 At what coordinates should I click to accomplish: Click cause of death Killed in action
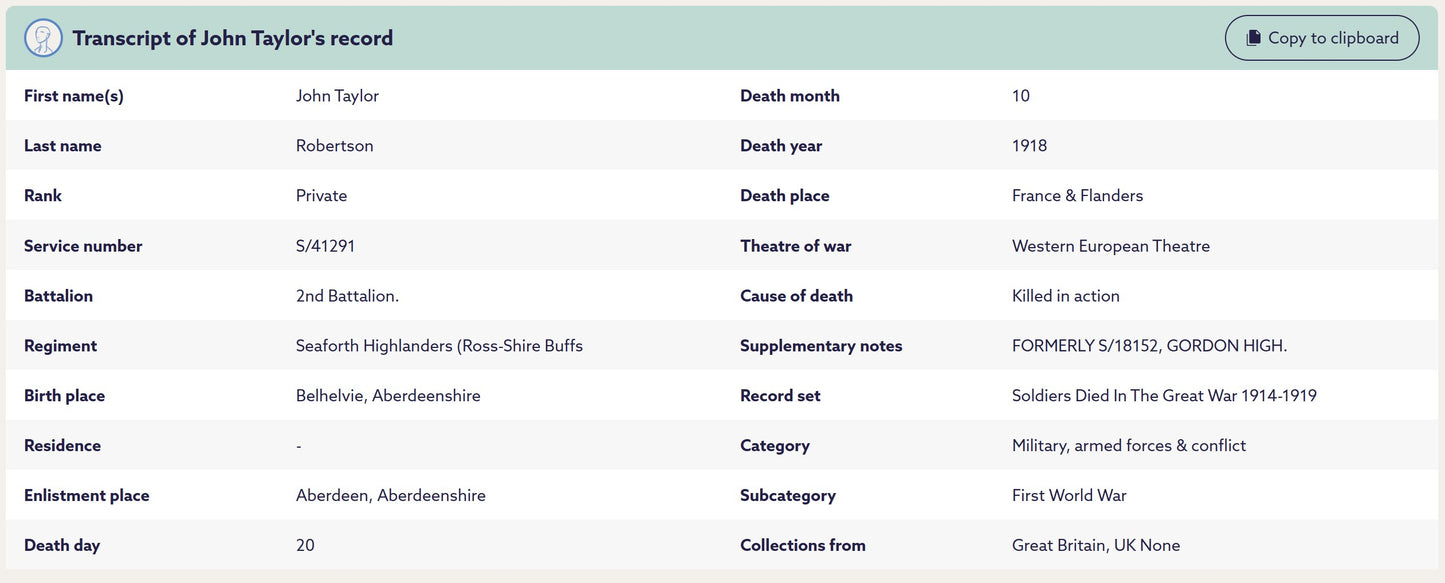tap(1065, 296)
